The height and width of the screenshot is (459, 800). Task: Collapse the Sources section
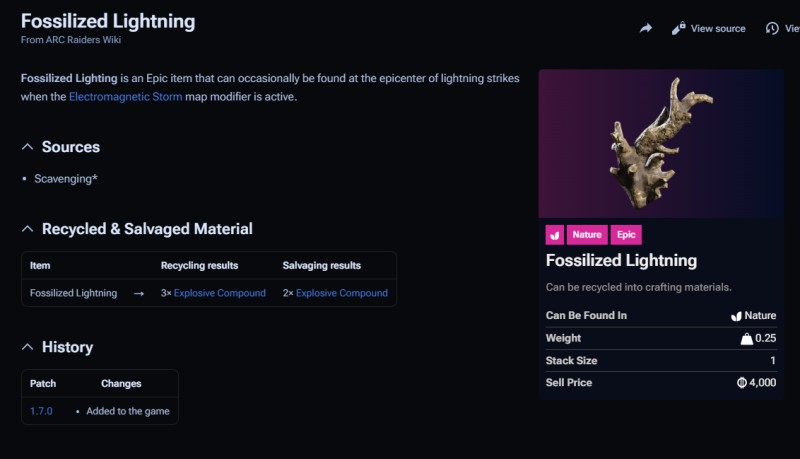(28, 147)
